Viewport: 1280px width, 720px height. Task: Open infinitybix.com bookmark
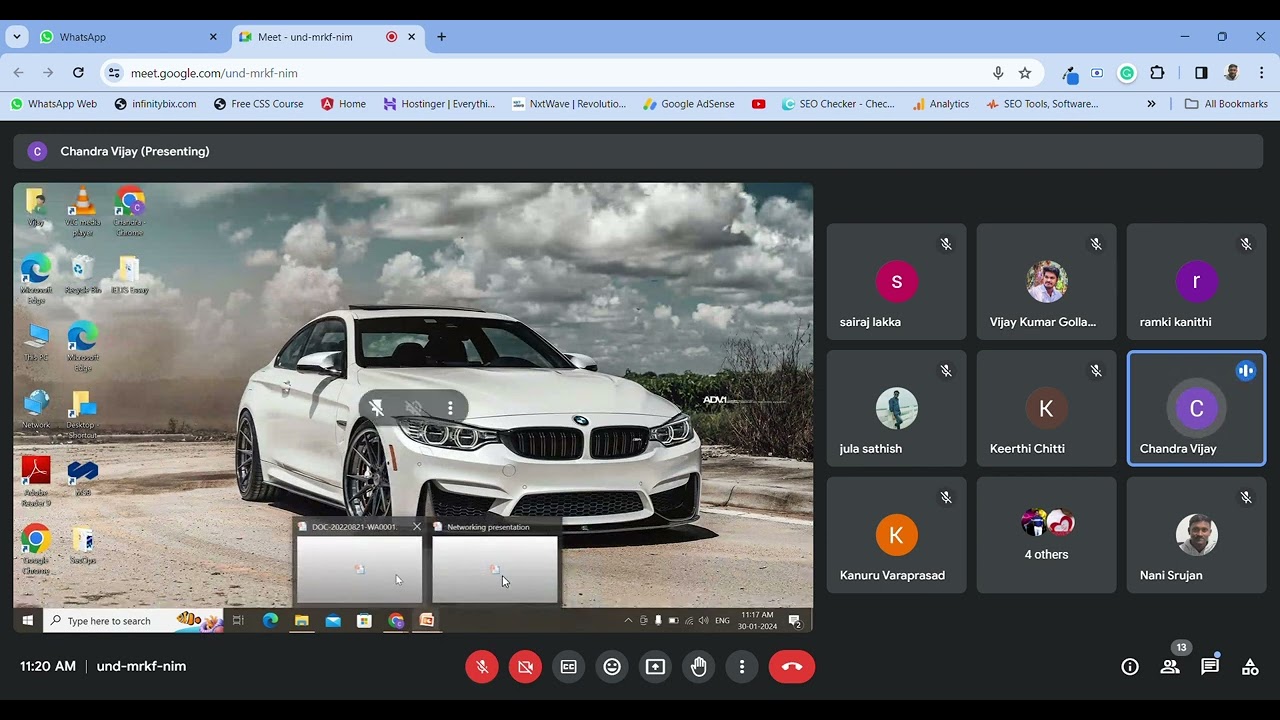[x=156, y=104]
